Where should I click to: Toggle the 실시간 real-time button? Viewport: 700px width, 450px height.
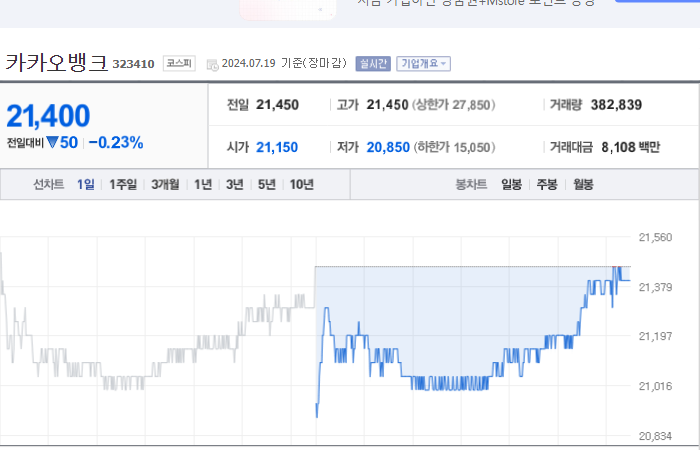coord(373,63)
